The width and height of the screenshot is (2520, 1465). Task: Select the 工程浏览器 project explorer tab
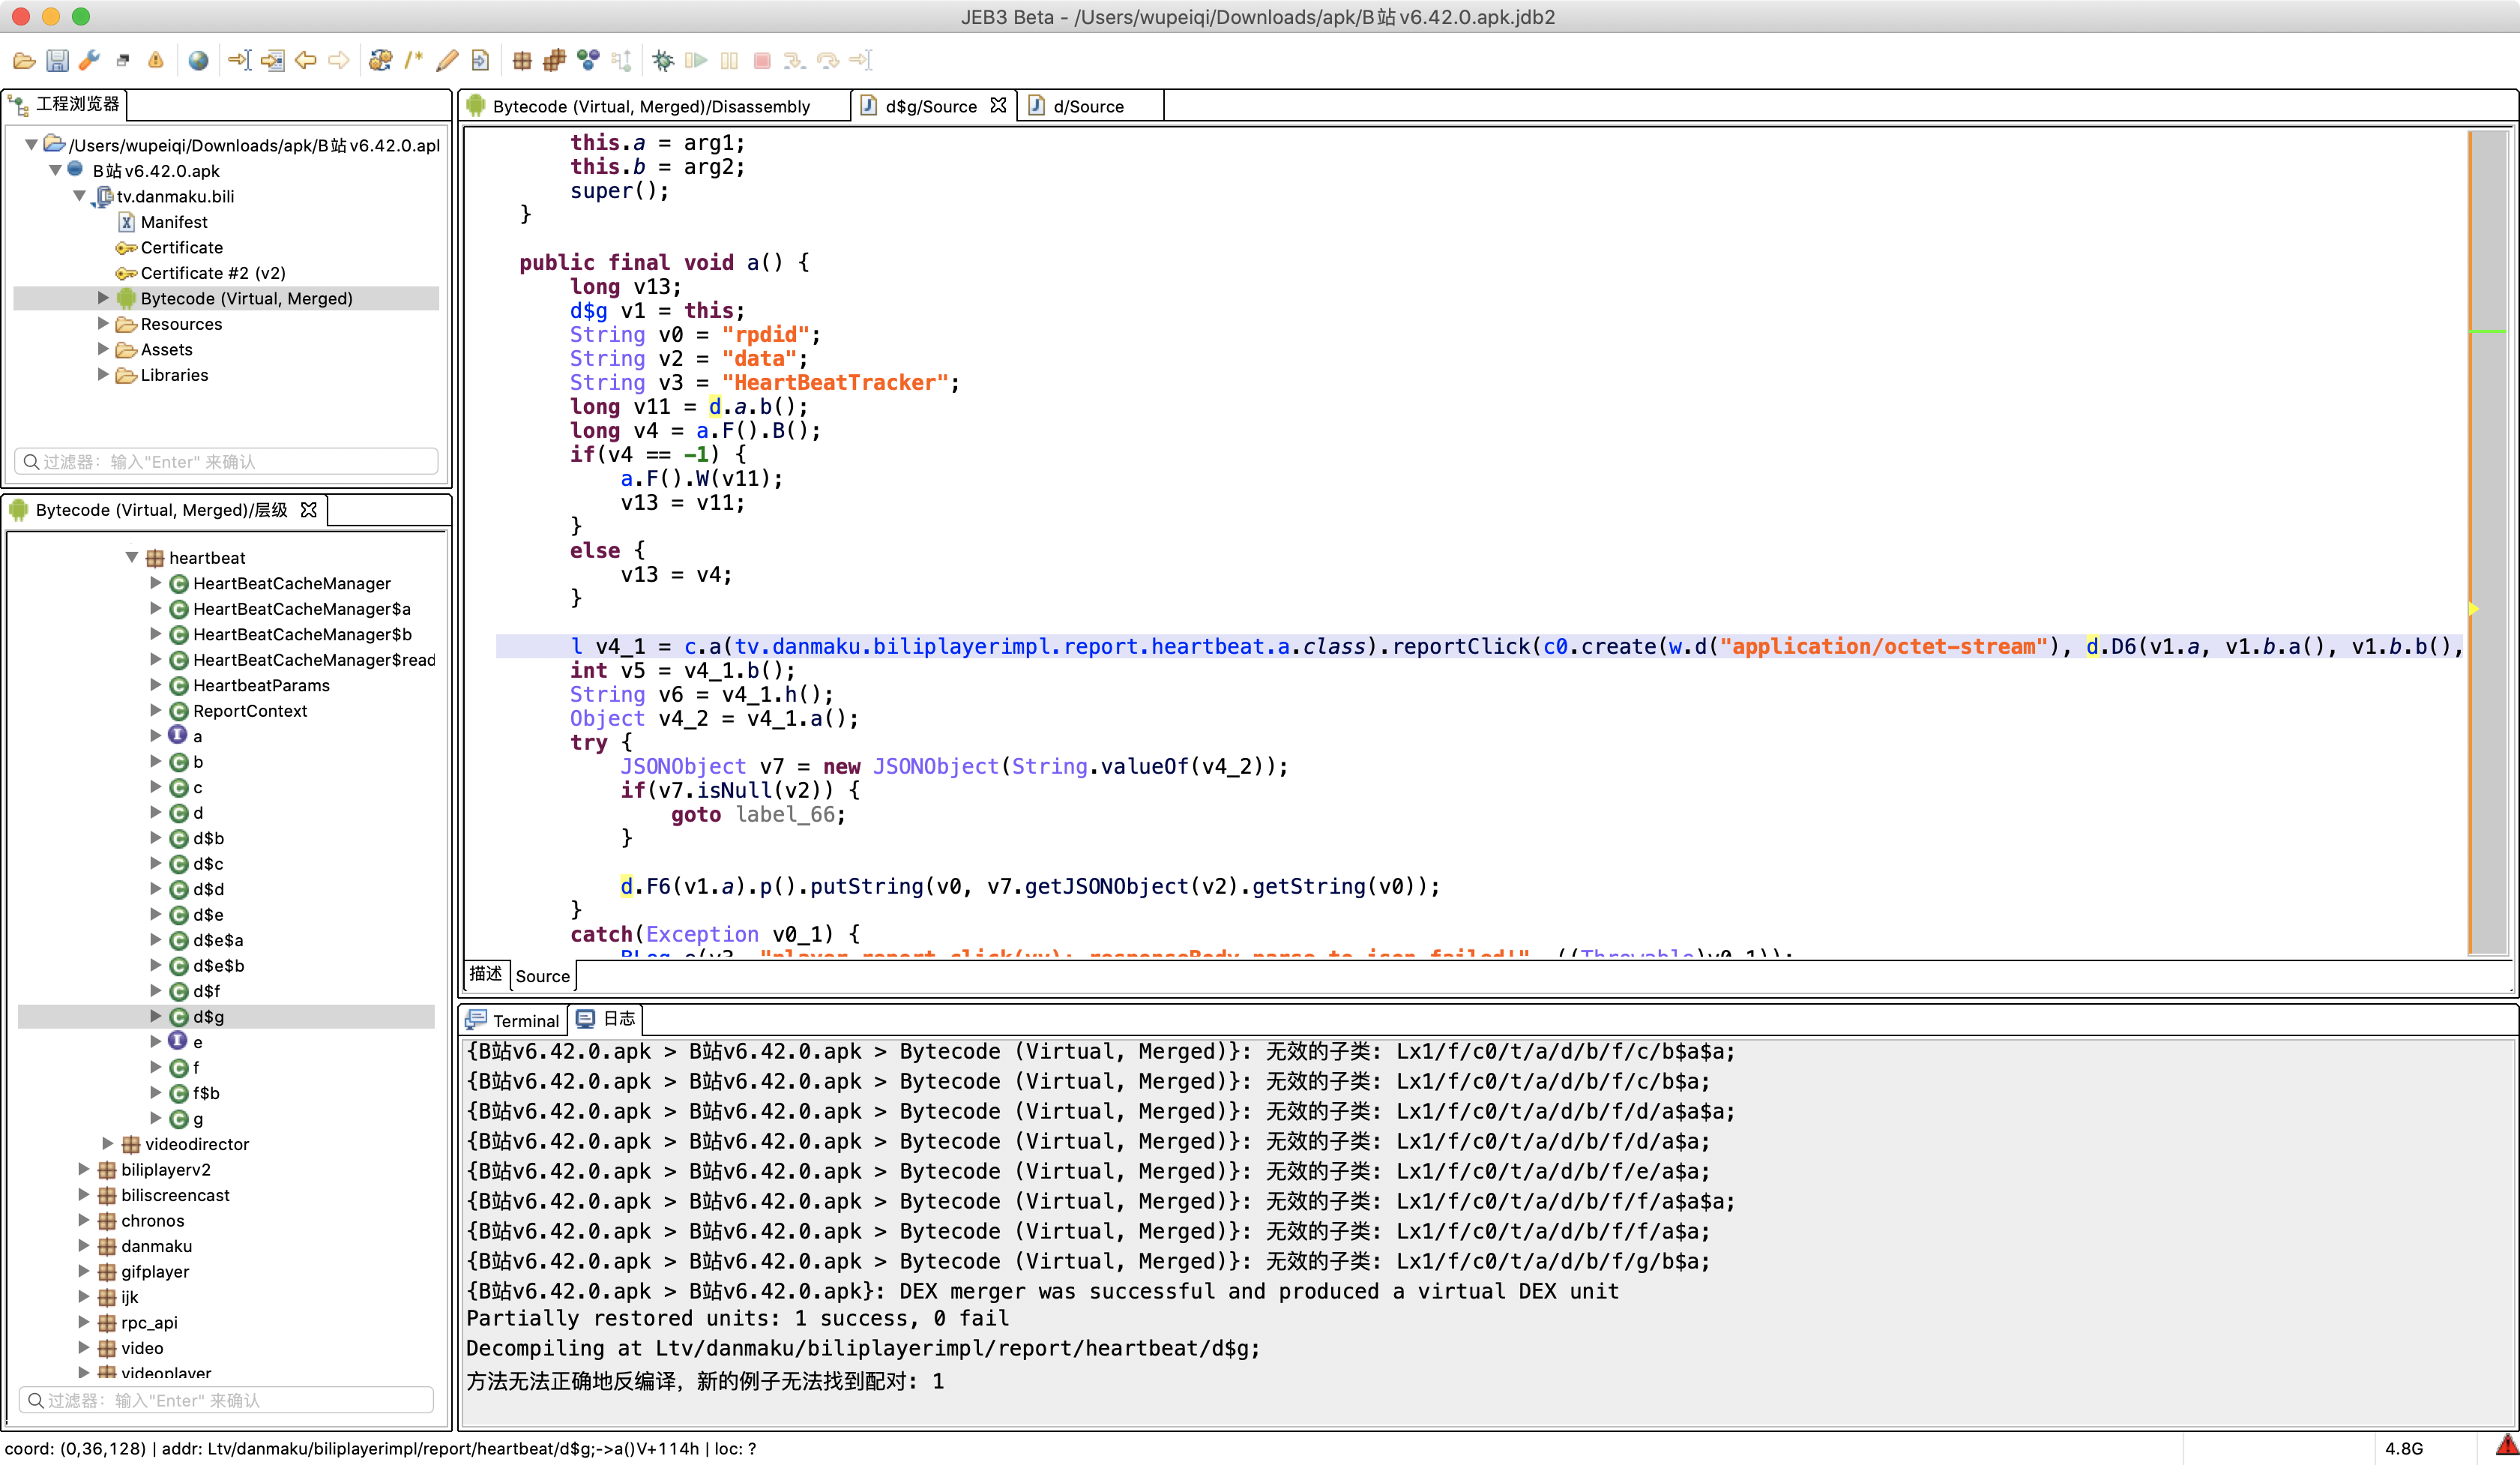(66, 104)
